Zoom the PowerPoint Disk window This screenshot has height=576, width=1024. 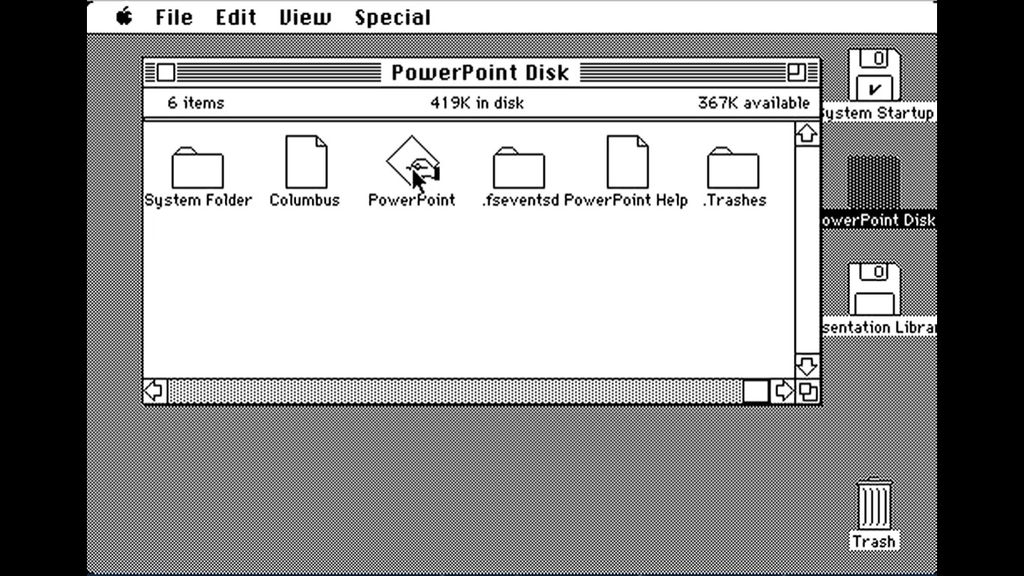pyautogui.click(x=796, y=72)
